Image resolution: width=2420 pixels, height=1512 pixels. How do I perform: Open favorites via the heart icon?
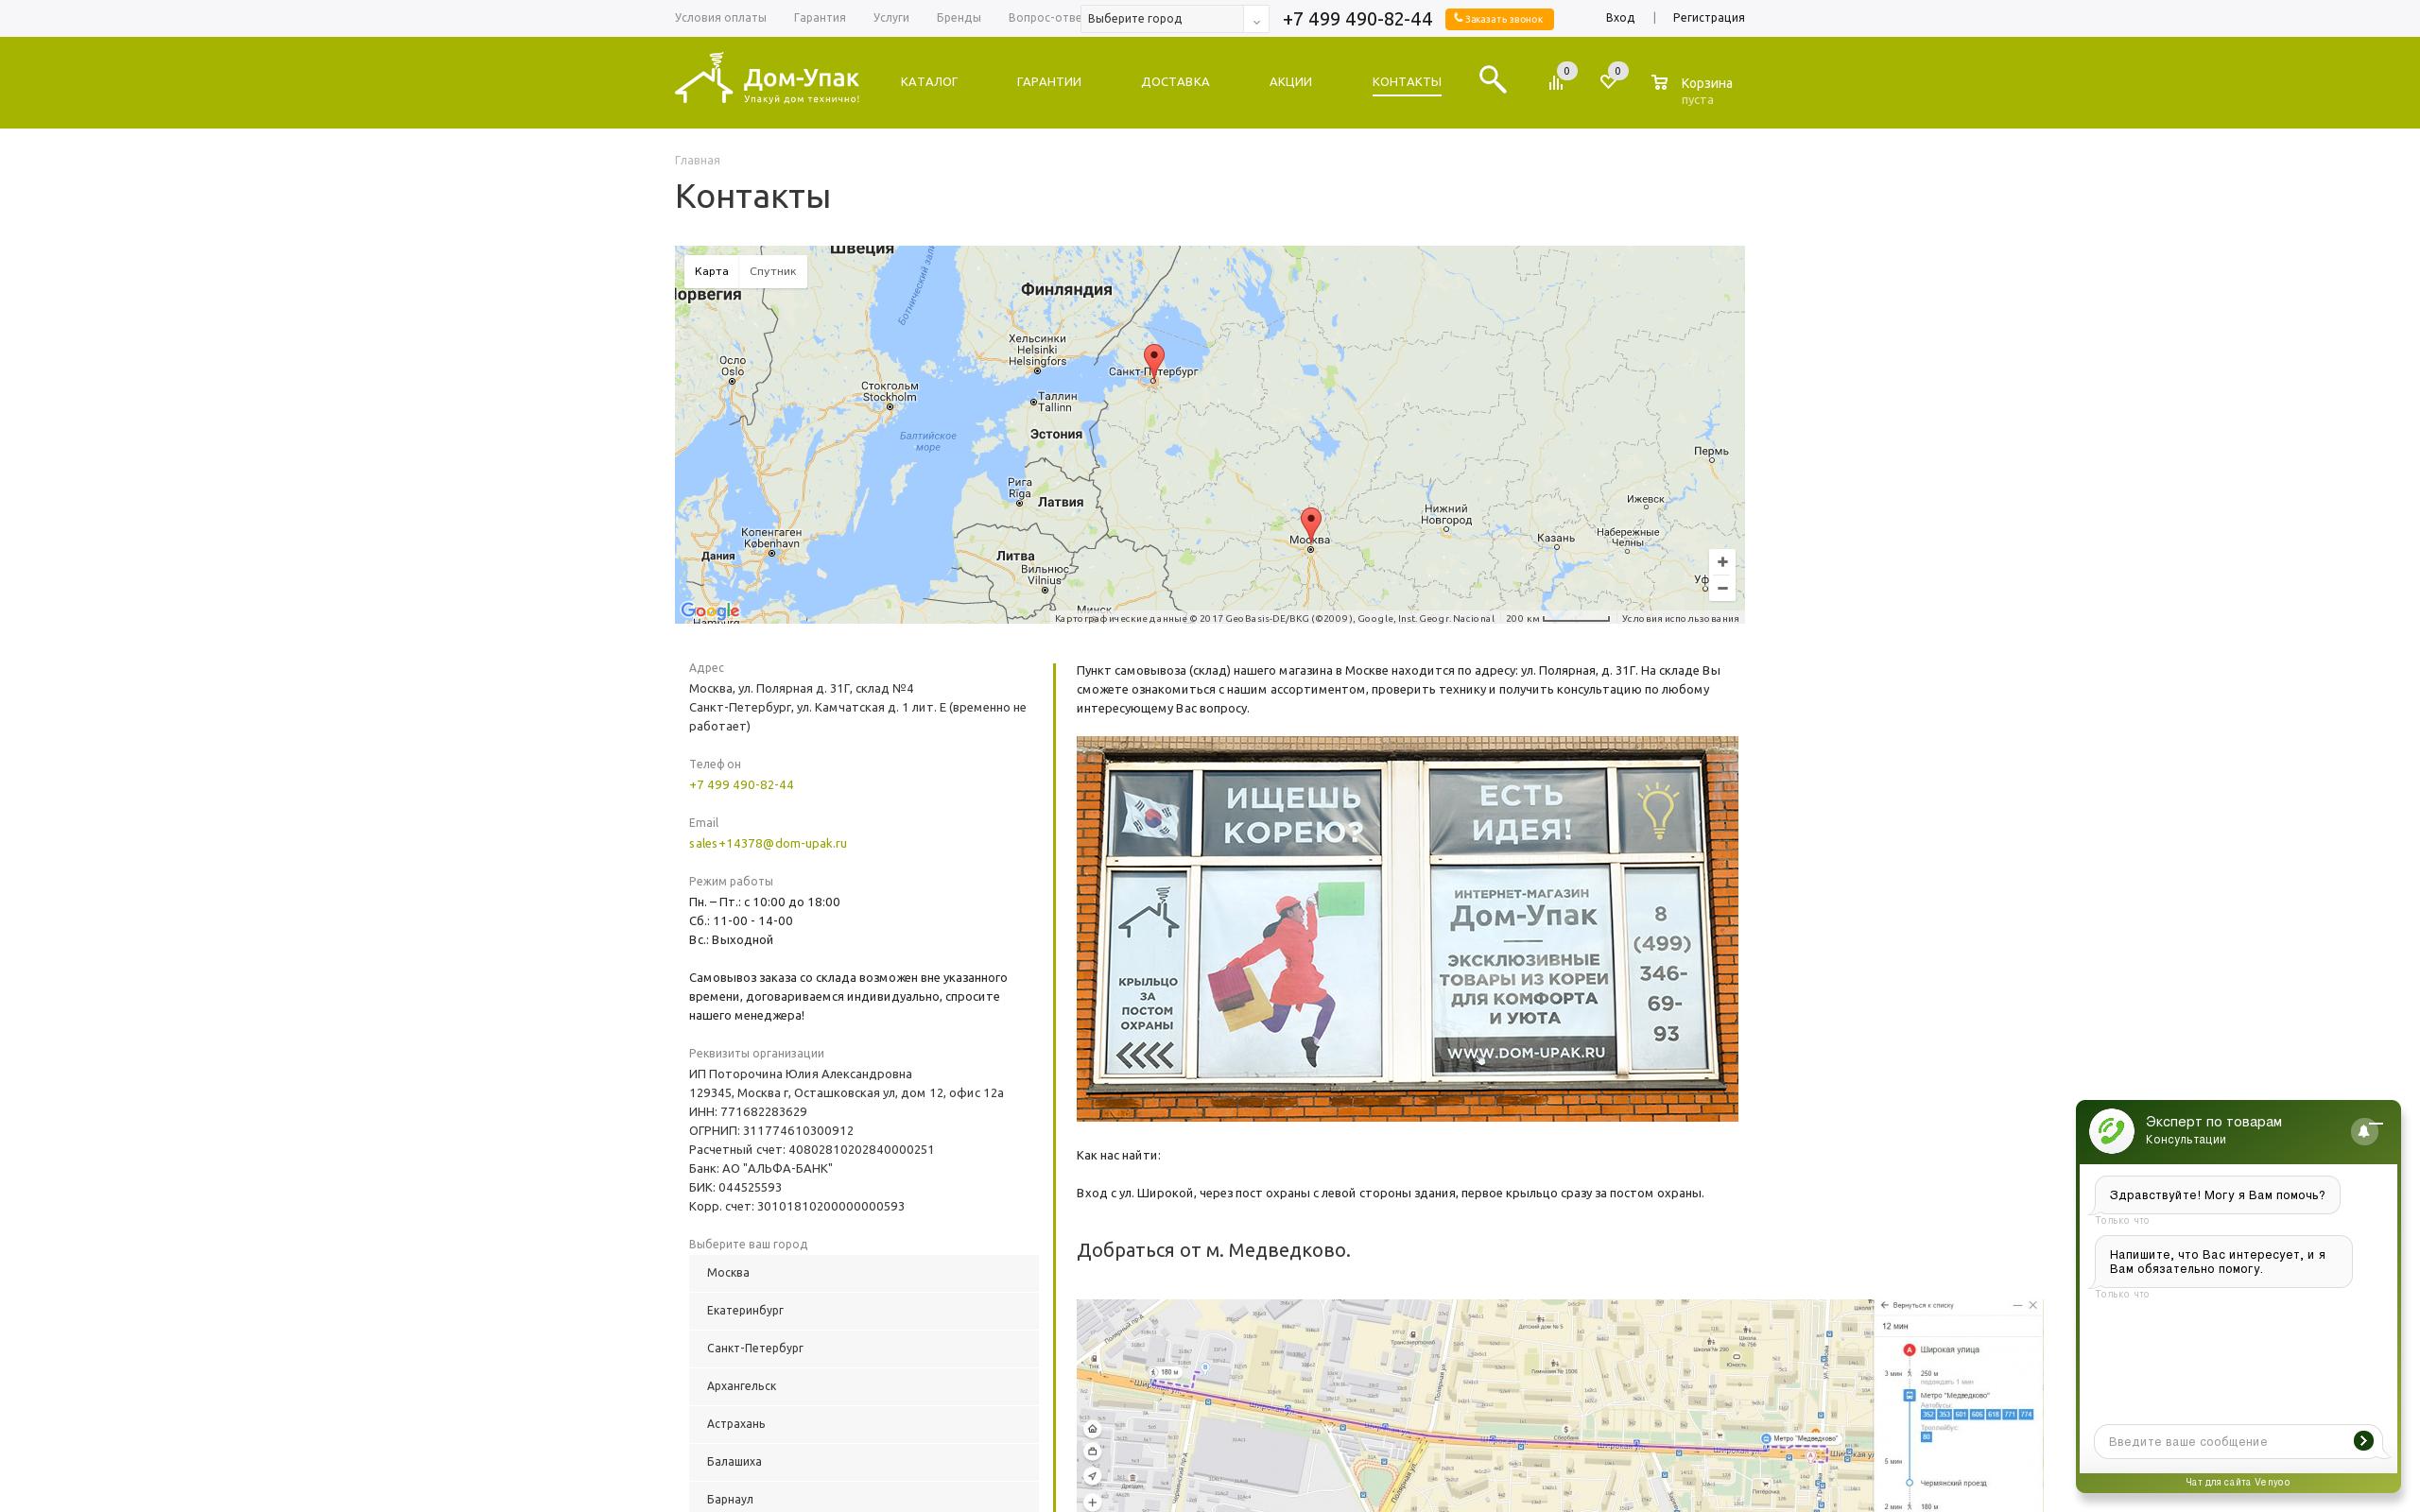pos(1608,82)
